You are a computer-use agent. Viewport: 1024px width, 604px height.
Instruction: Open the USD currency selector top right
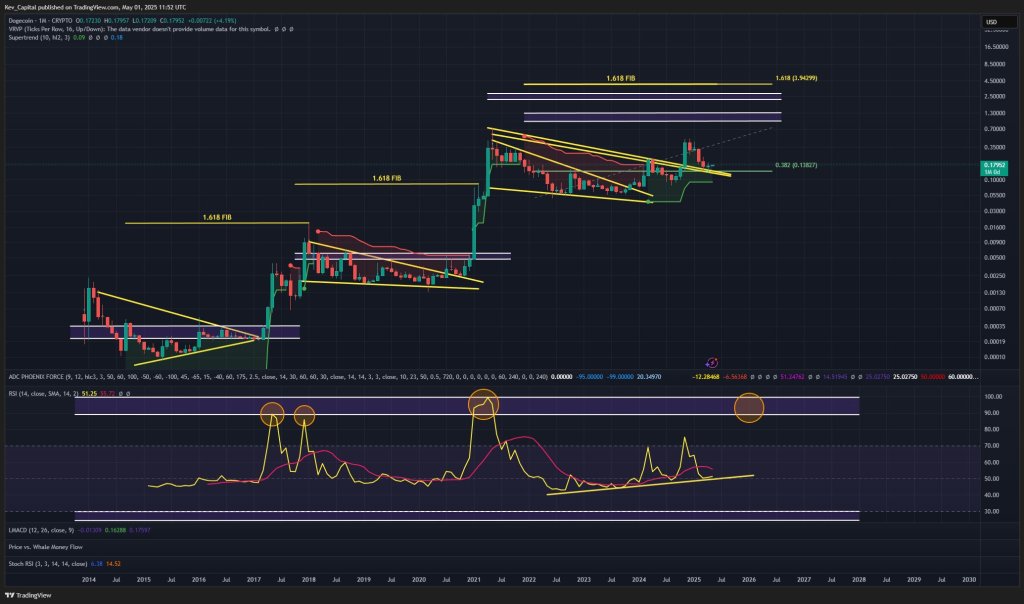[990, 19]
